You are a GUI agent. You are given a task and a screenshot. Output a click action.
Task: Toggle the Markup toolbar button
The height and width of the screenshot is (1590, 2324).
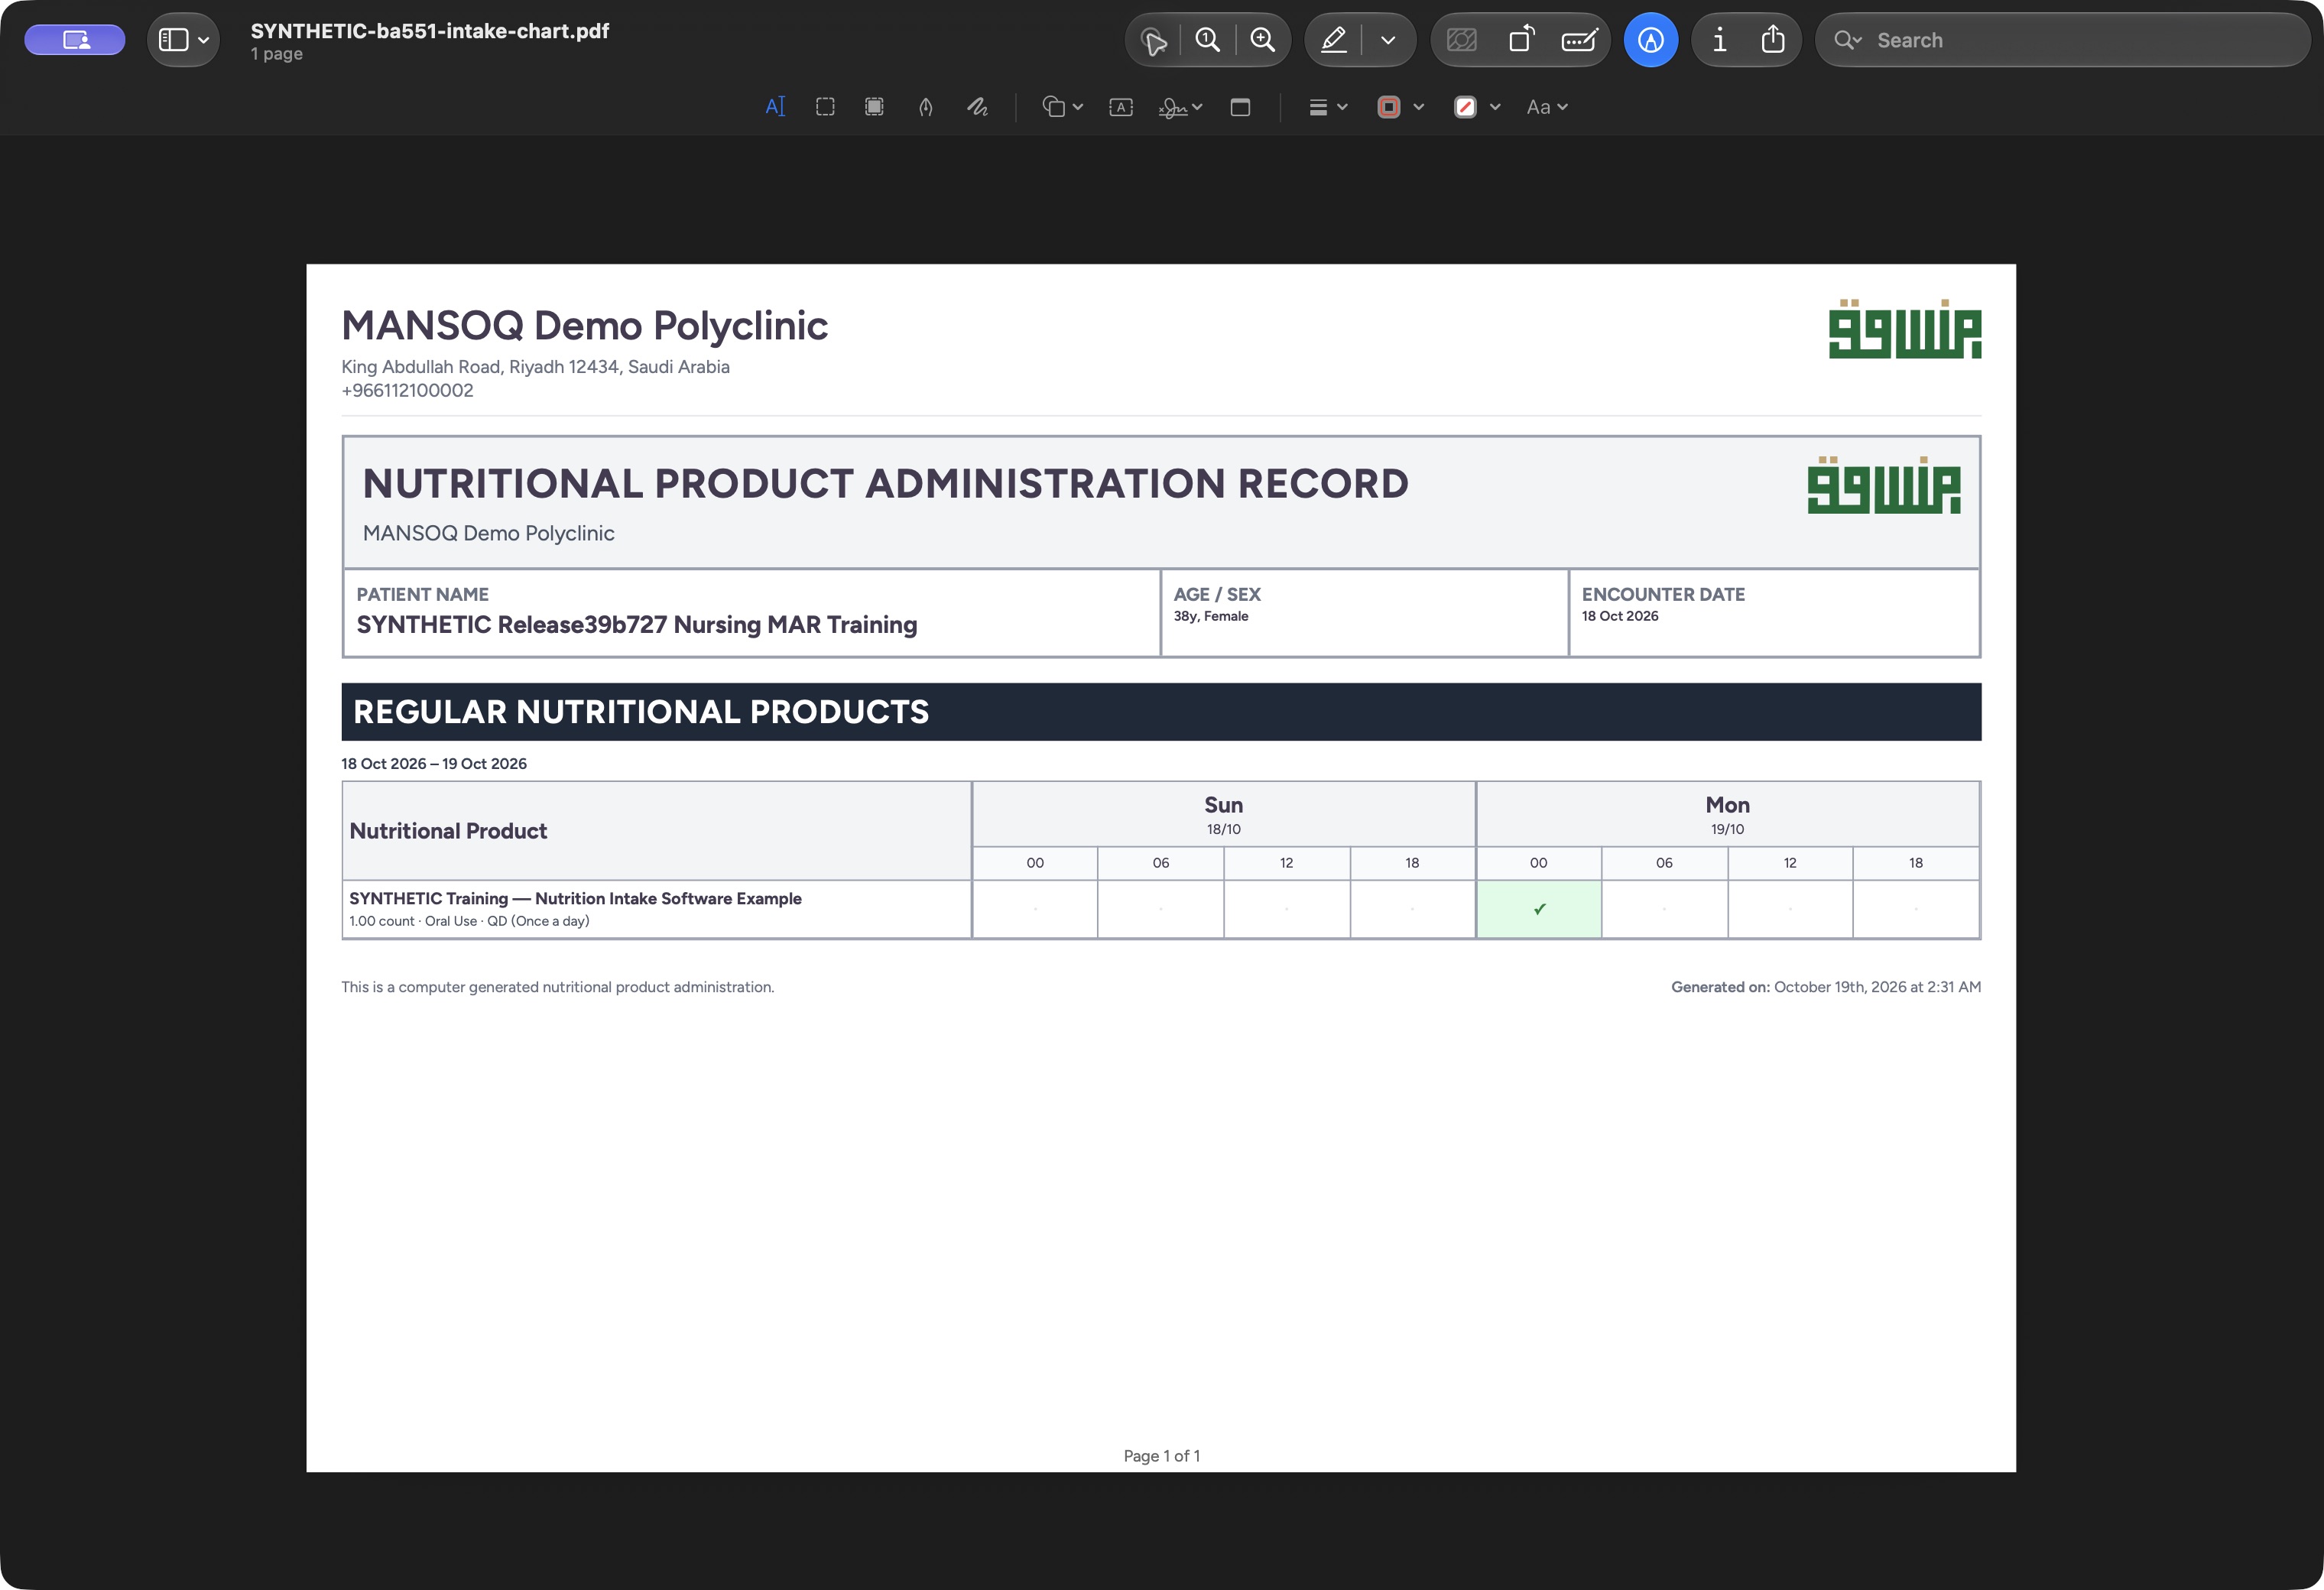[1651, 40]
